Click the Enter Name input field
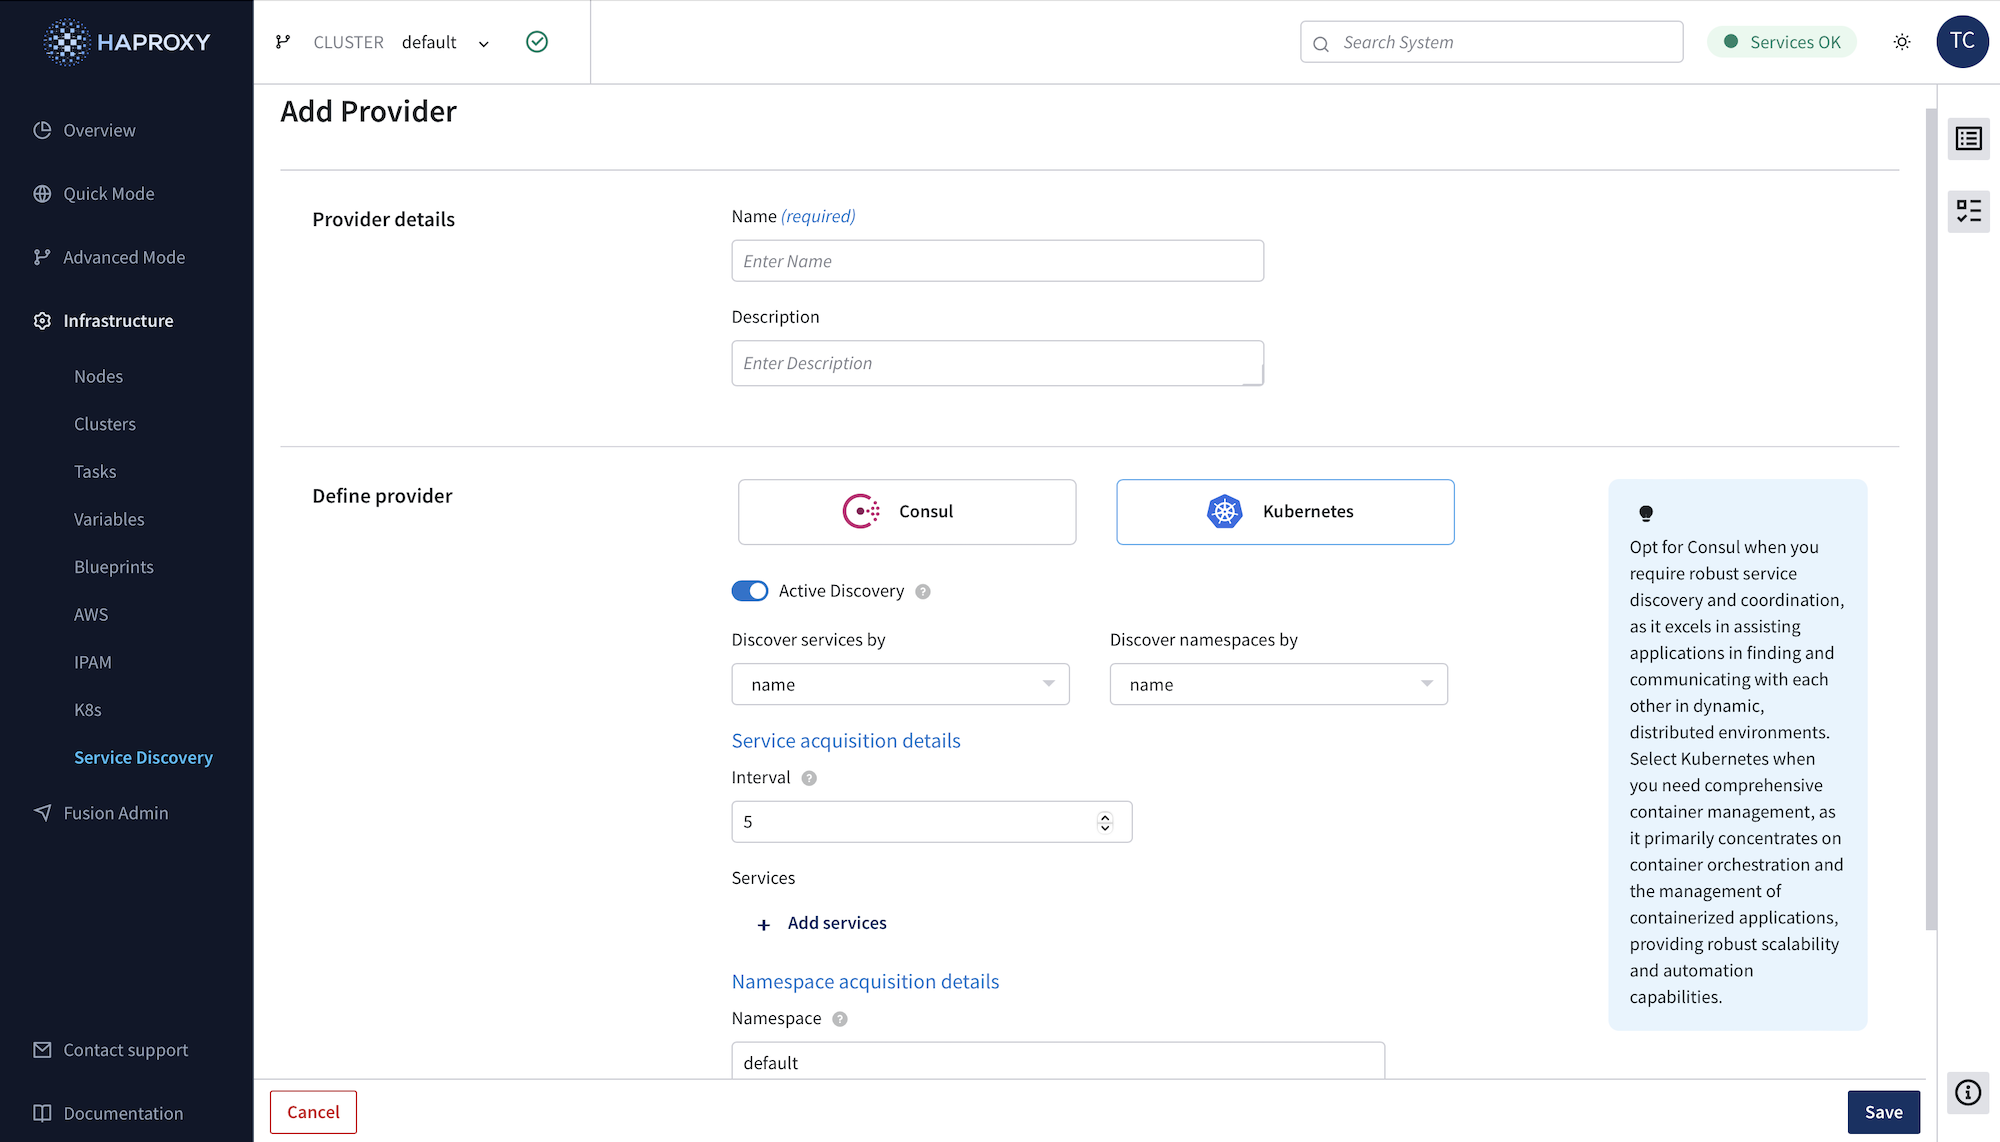 coord(997,261)
